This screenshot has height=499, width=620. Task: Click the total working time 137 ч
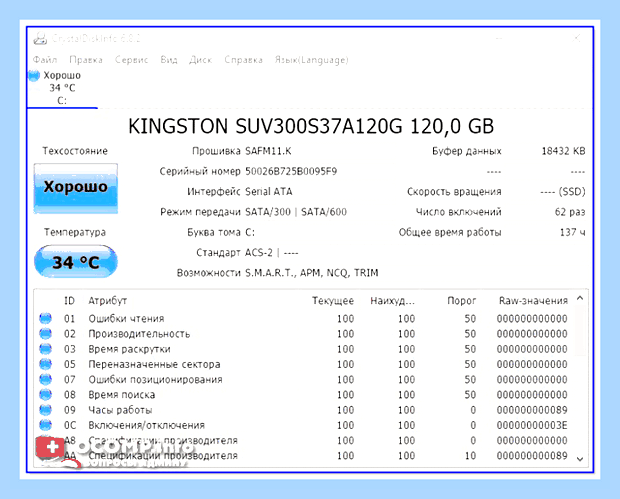pos(573,232)
